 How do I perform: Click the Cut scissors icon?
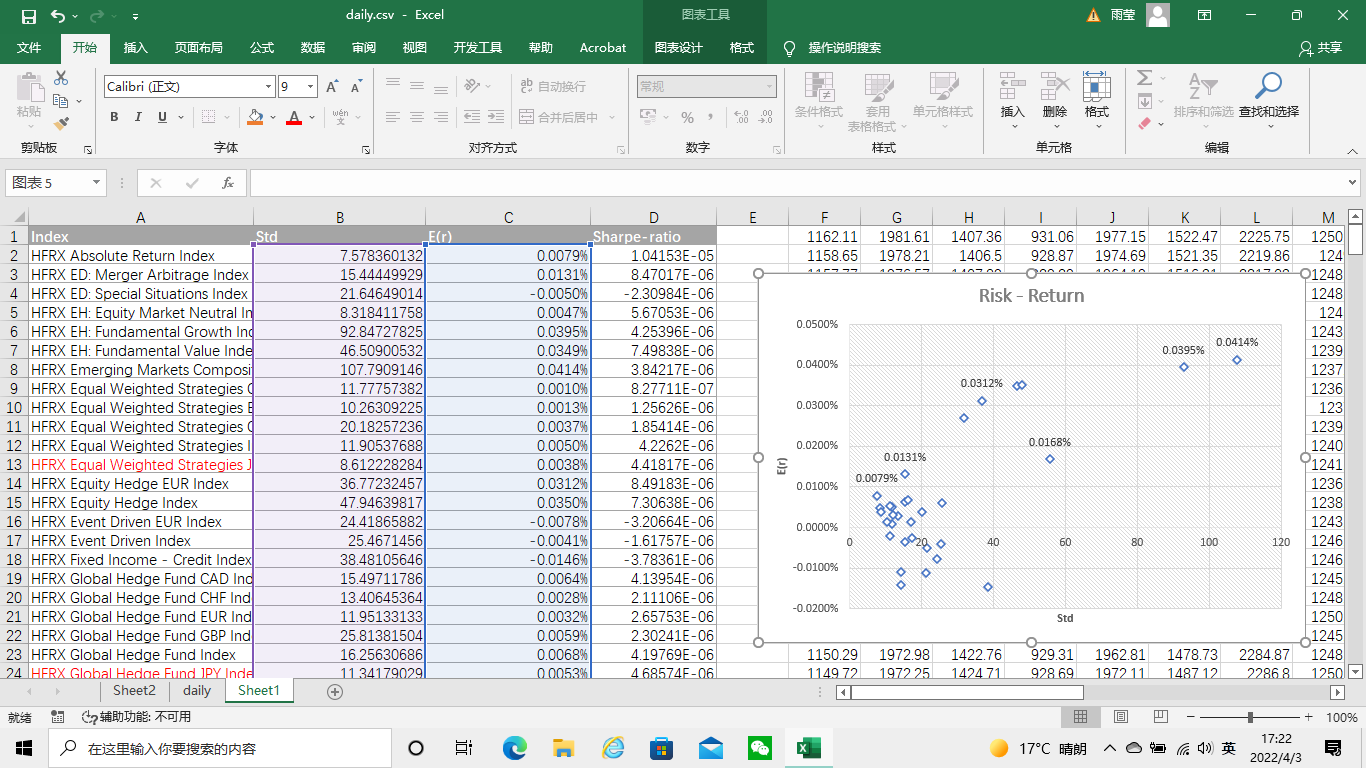61,78
